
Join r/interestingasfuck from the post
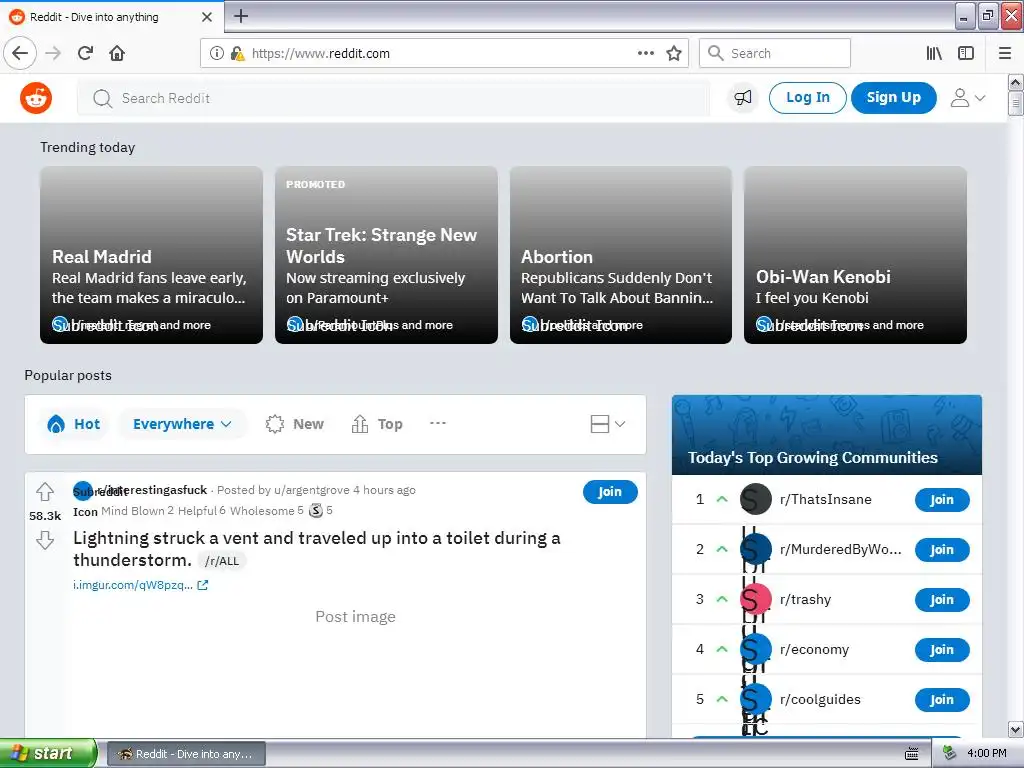[x=610, y=492]
